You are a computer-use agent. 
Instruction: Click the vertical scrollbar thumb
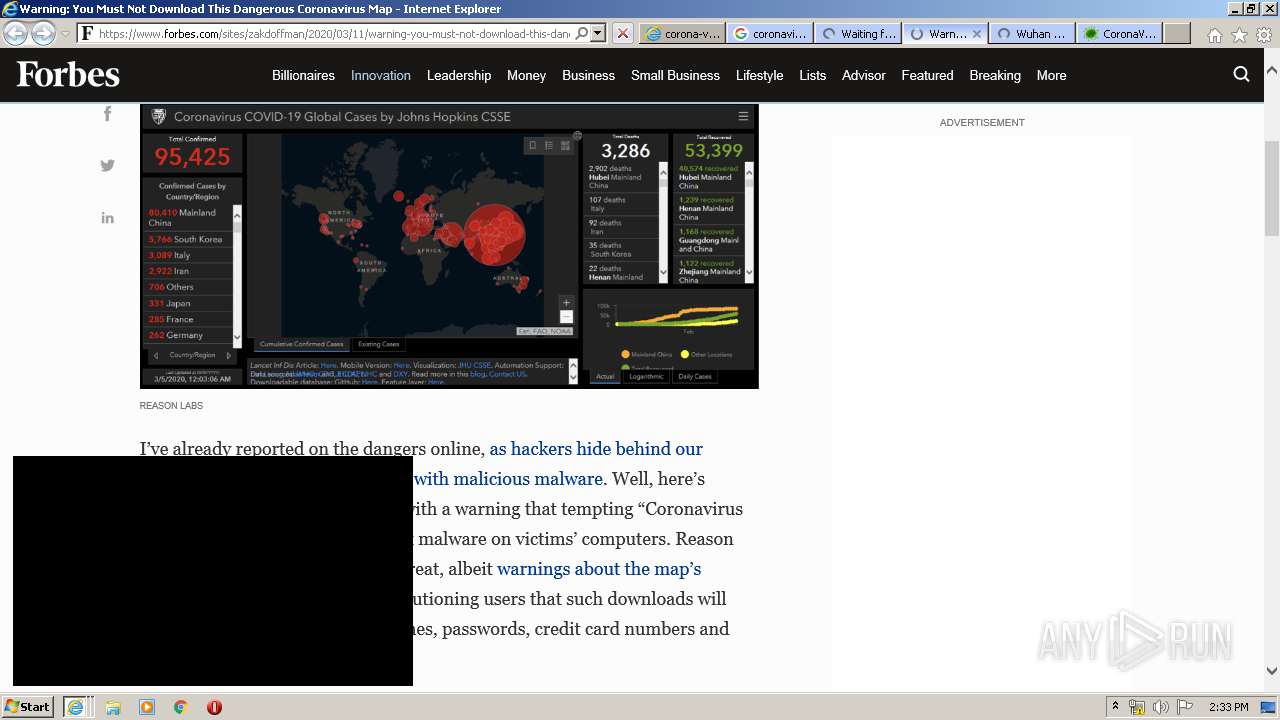(x=1271, y=188)
